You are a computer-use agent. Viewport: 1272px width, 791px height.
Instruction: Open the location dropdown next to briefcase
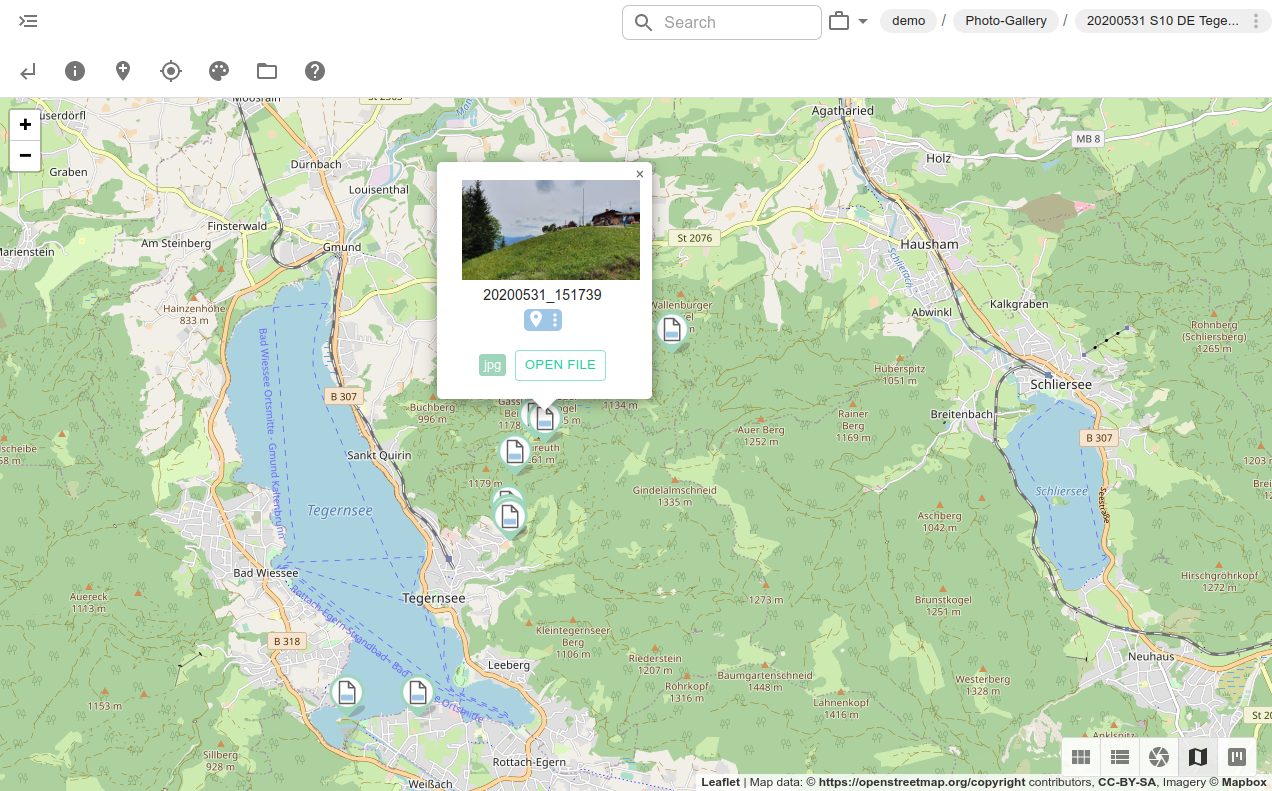point(862,22)
